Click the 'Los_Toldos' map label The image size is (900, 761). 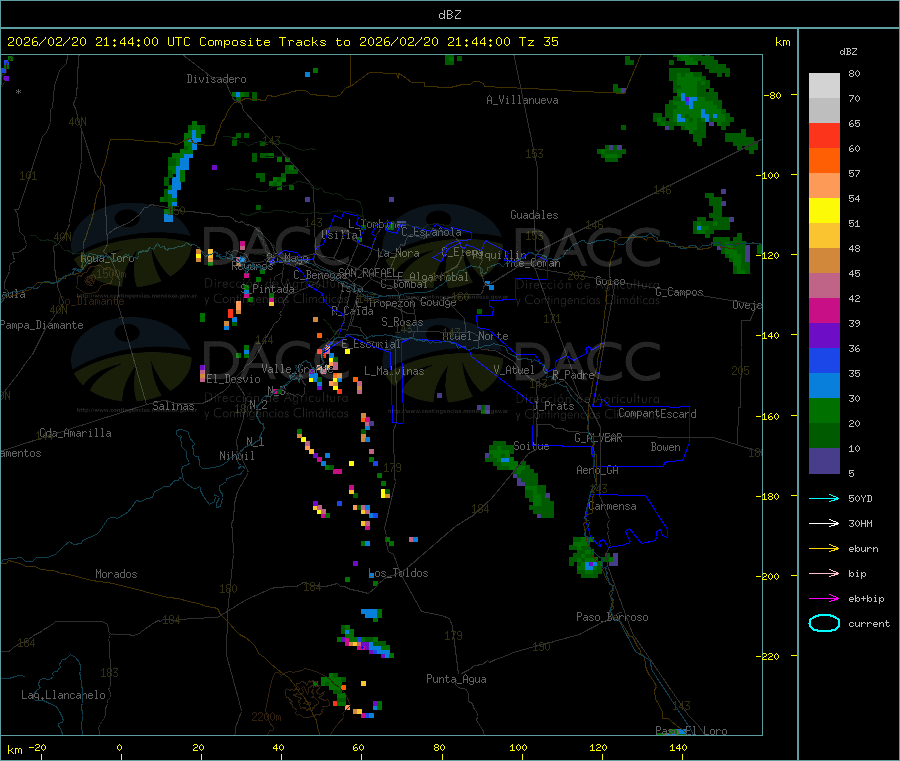[398, 573]
